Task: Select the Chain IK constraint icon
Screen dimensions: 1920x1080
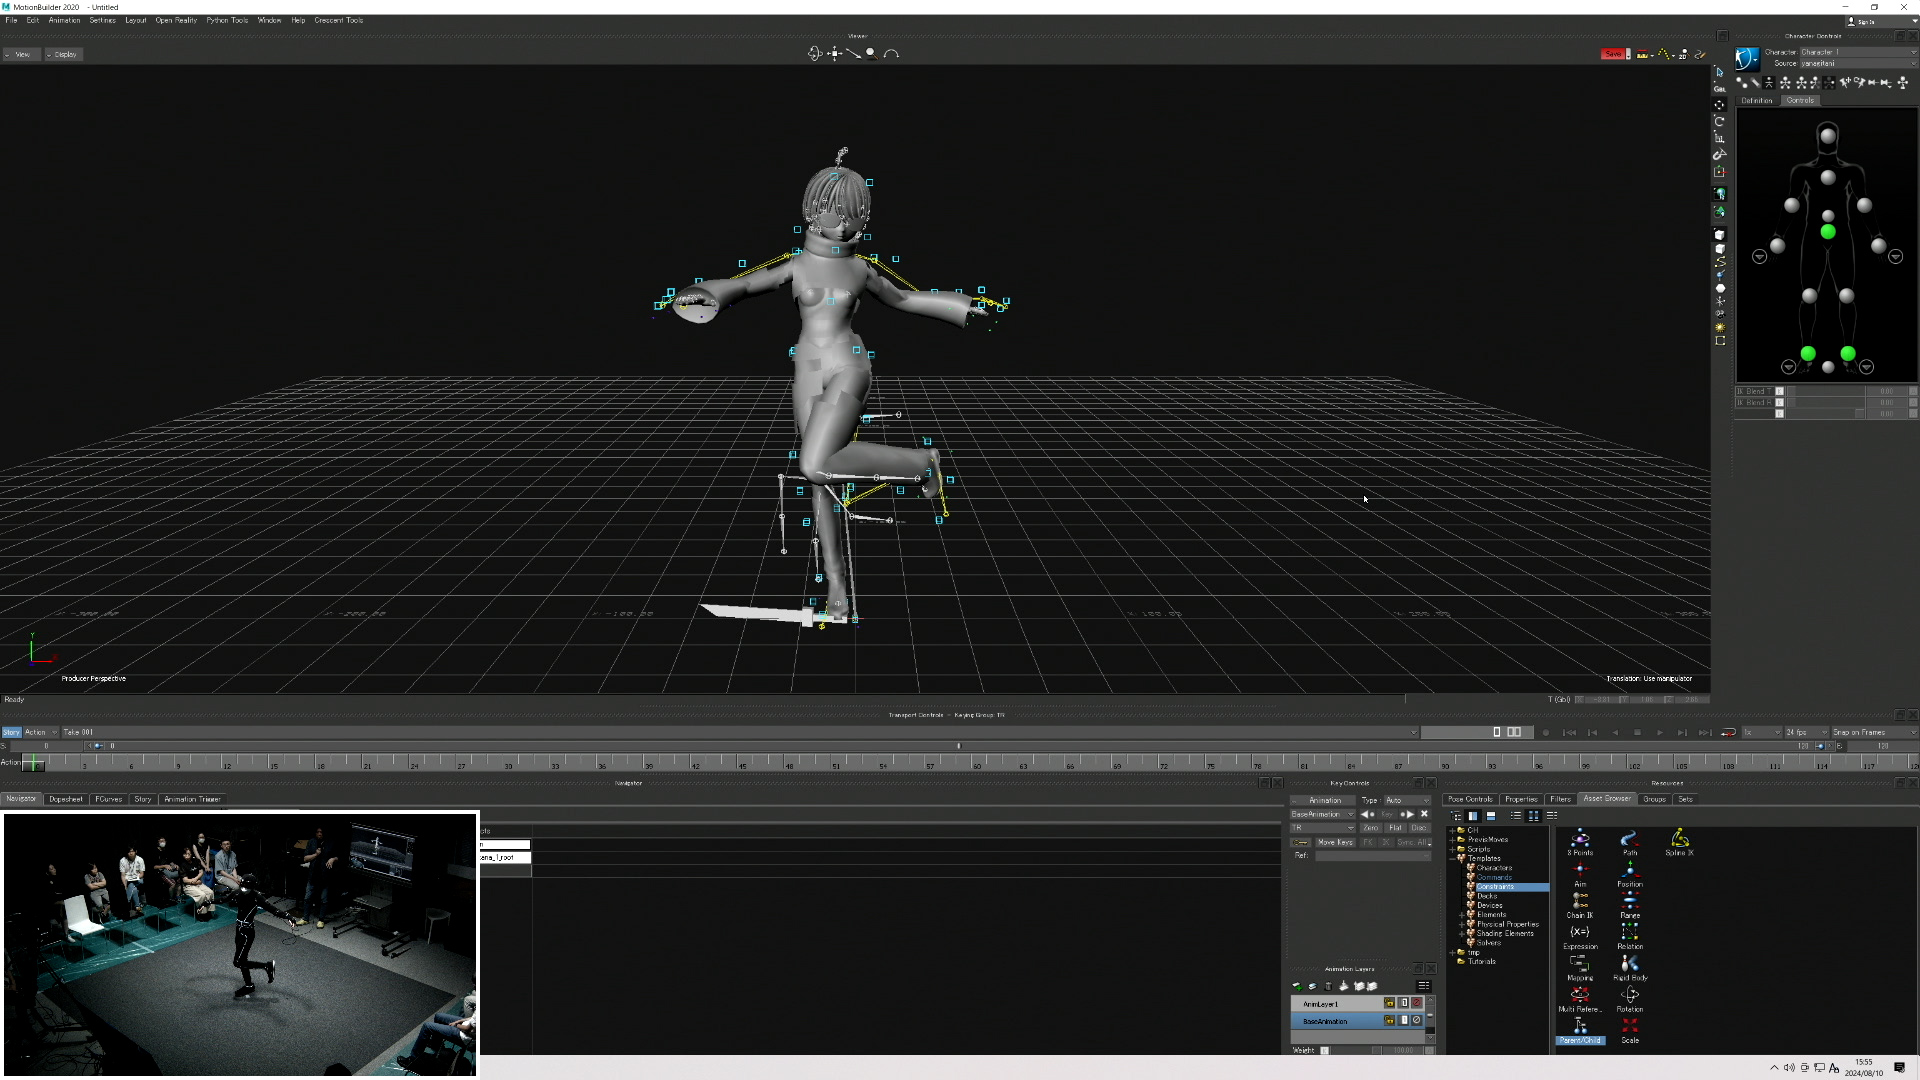Action: pos(1580,900)
